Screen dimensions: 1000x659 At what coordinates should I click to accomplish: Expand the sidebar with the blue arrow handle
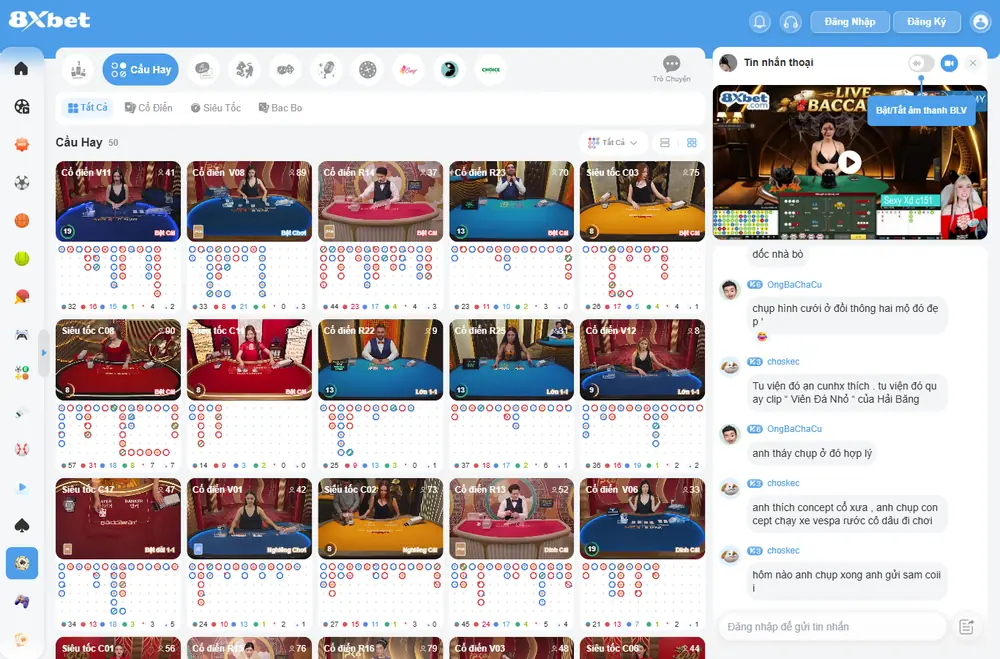(43, 352)
